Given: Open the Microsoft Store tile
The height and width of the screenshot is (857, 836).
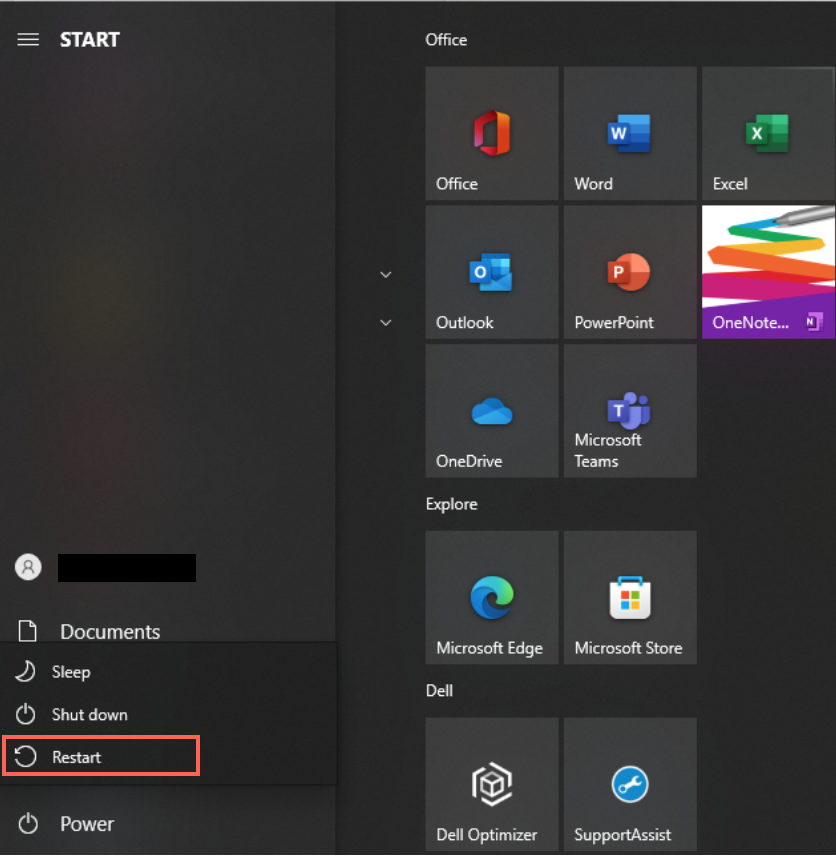Looking at the screenshot, I should click(x=630, y=597).
